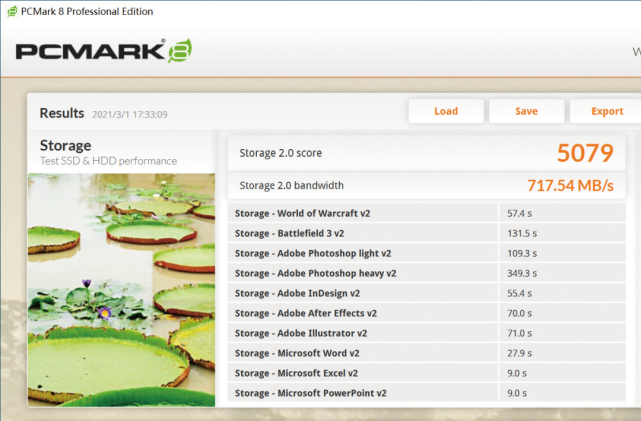Select the Microsoft Excel v2 row
This screenshot has height=421, width=641.
(x=426, y=373)
